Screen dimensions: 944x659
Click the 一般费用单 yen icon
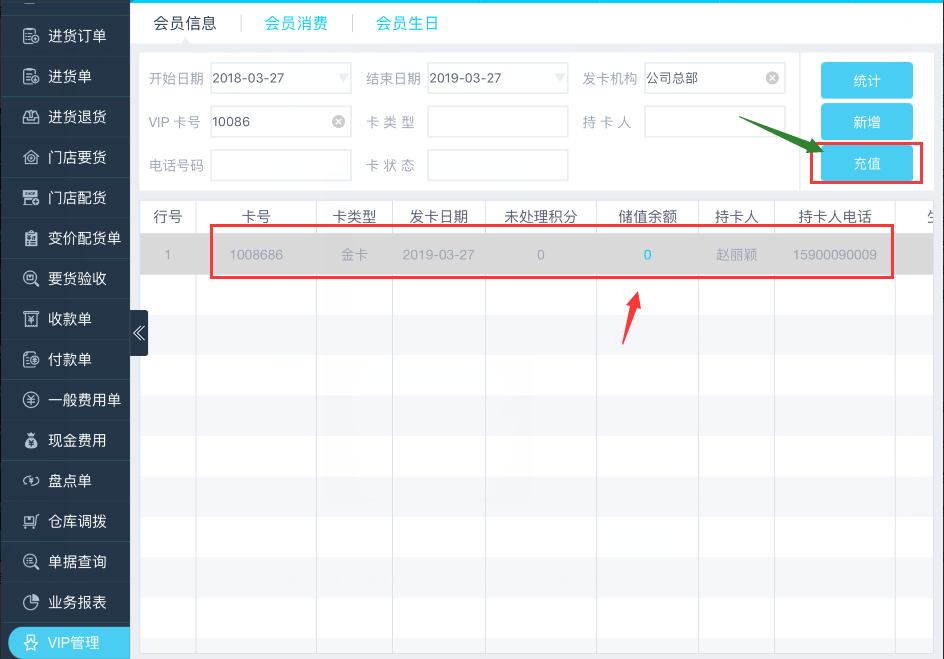point(31,400)
